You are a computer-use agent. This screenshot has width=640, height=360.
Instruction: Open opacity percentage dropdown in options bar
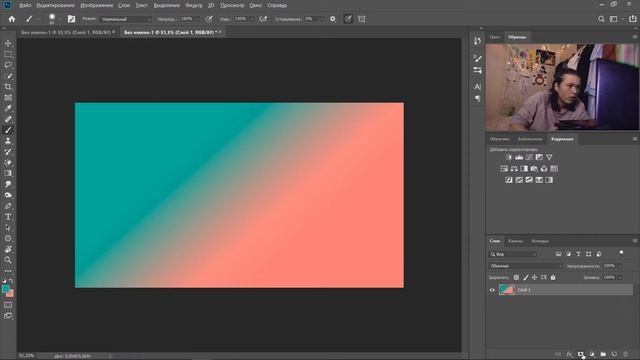pyautogui.click(x=198, y=19)
